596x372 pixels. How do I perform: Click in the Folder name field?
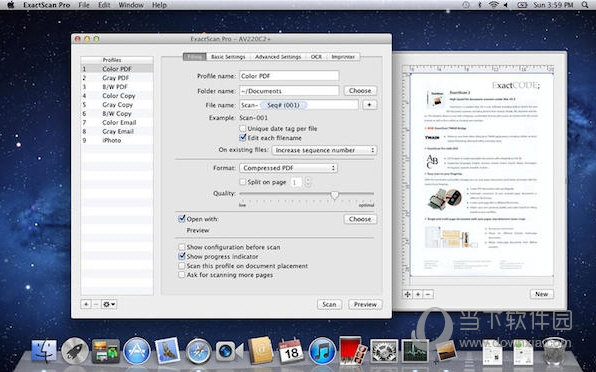click(x=289, y=90)
